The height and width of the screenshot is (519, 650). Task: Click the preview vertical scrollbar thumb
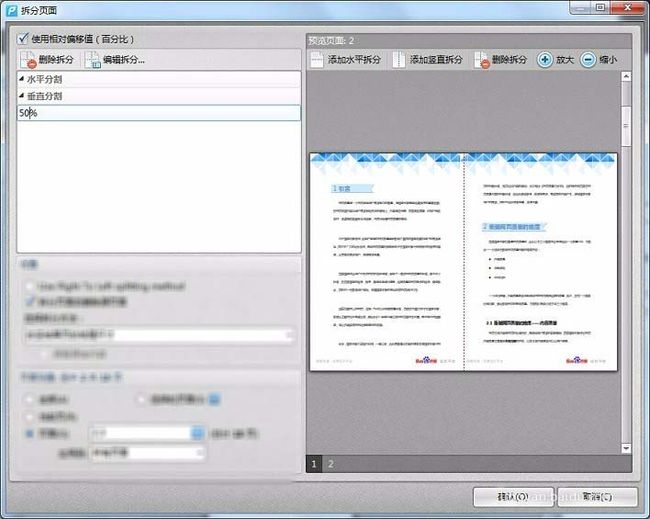tap(626, 126)
